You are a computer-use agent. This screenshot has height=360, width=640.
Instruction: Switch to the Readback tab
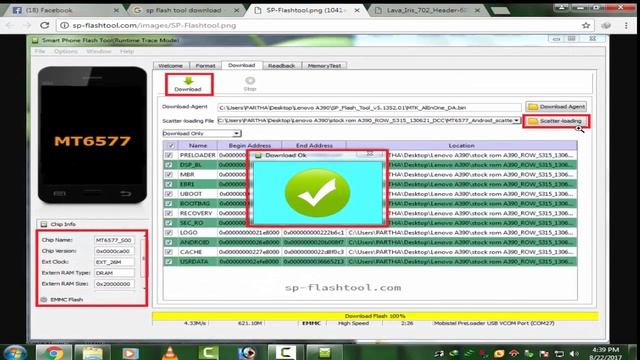coord(281,66)
